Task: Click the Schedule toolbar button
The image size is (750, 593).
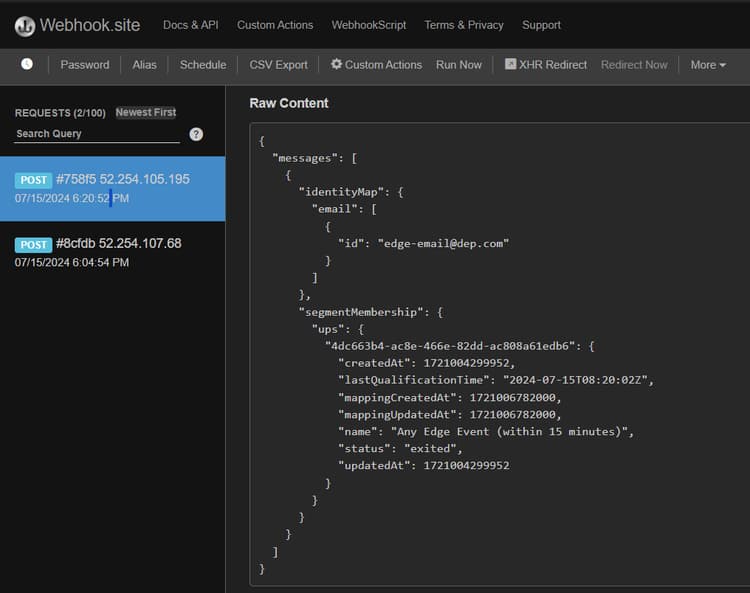Action: pos(203,65)
